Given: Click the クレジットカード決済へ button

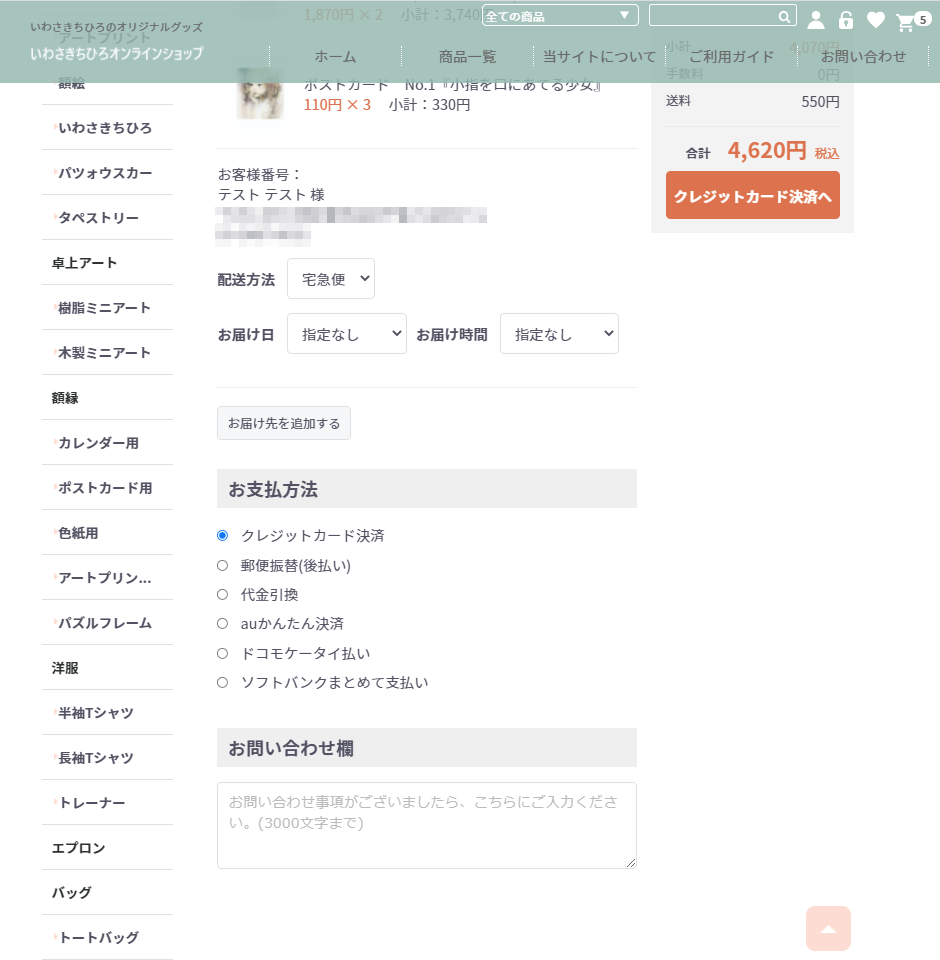Looking at the screenshot, I should pos(753,195).
